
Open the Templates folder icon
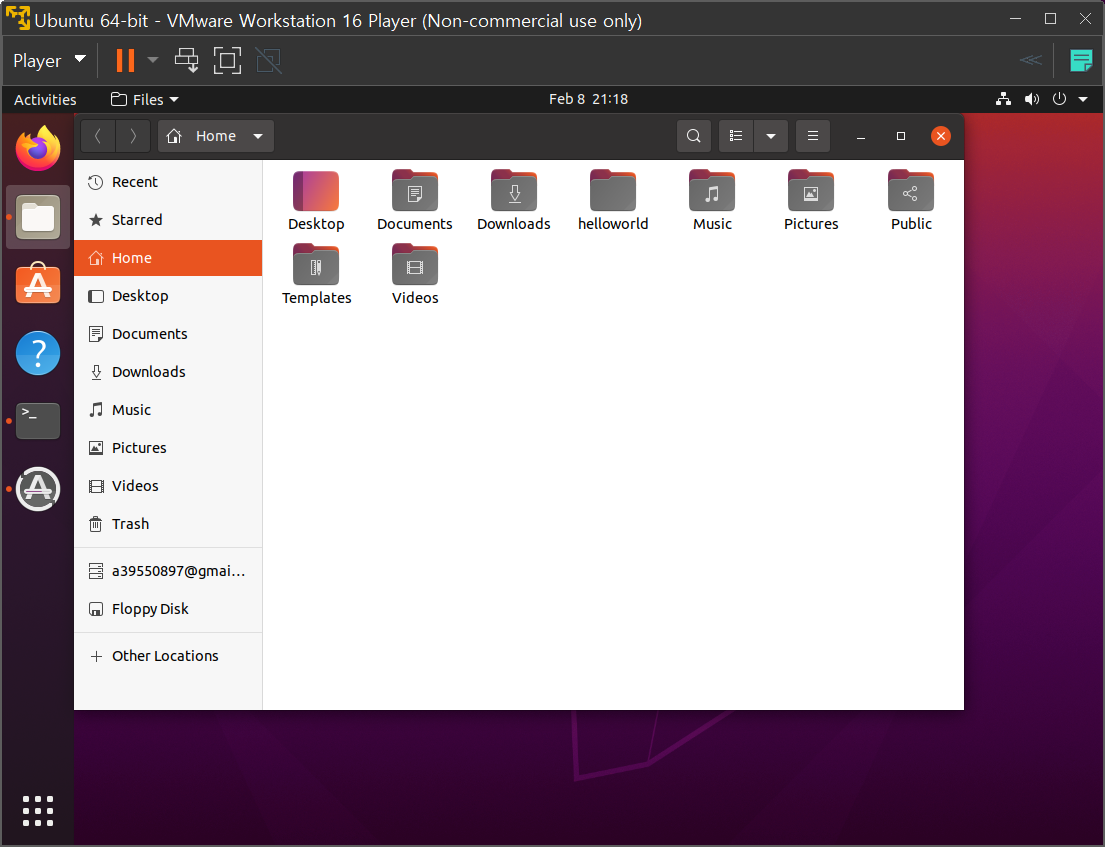click(x=316, y=265)
